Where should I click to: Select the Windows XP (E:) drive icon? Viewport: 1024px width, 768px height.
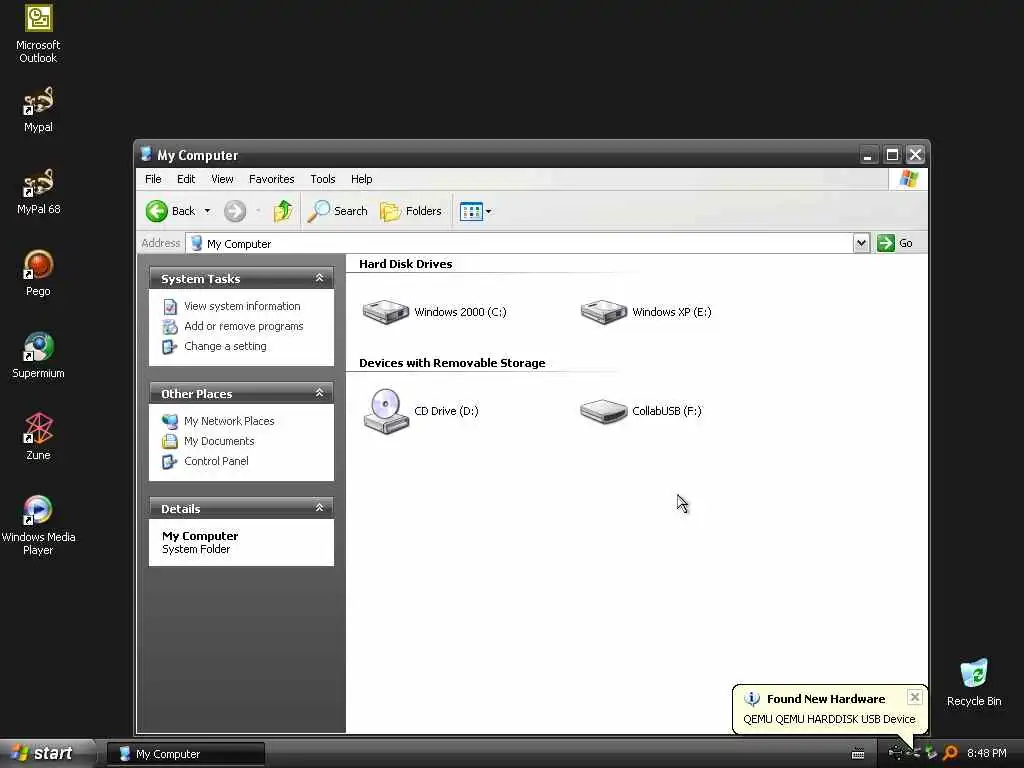[x=603, y=312]
